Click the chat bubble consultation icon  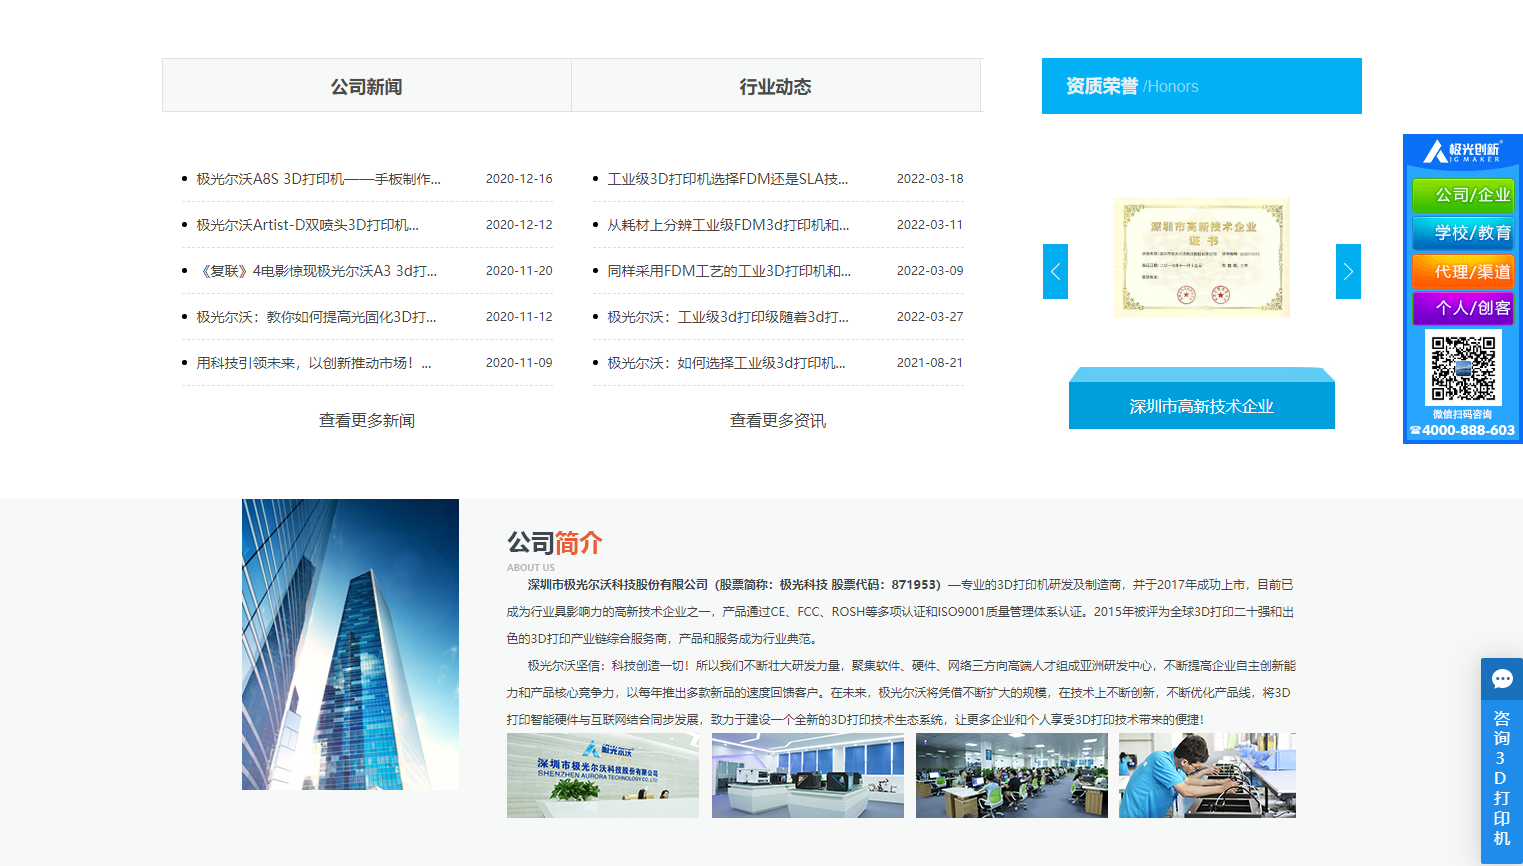[1501, 680]
